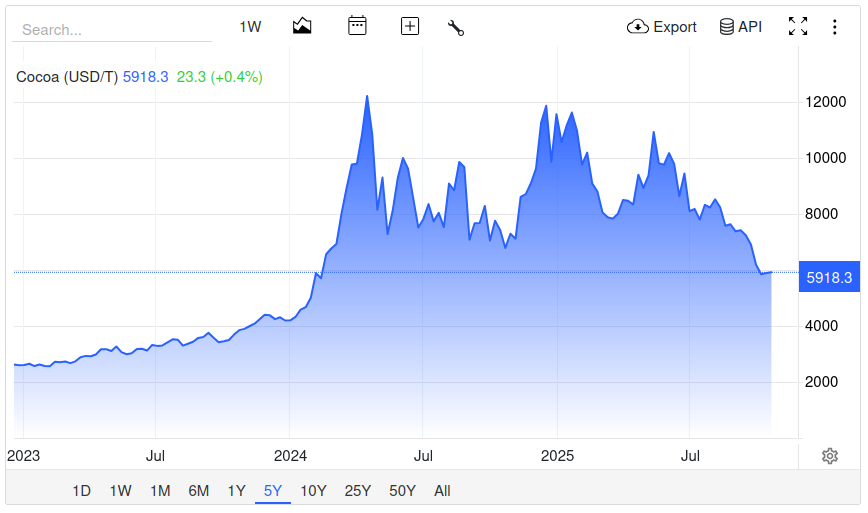
Task: Toggle fullscreen chart view
Action: 798,27
